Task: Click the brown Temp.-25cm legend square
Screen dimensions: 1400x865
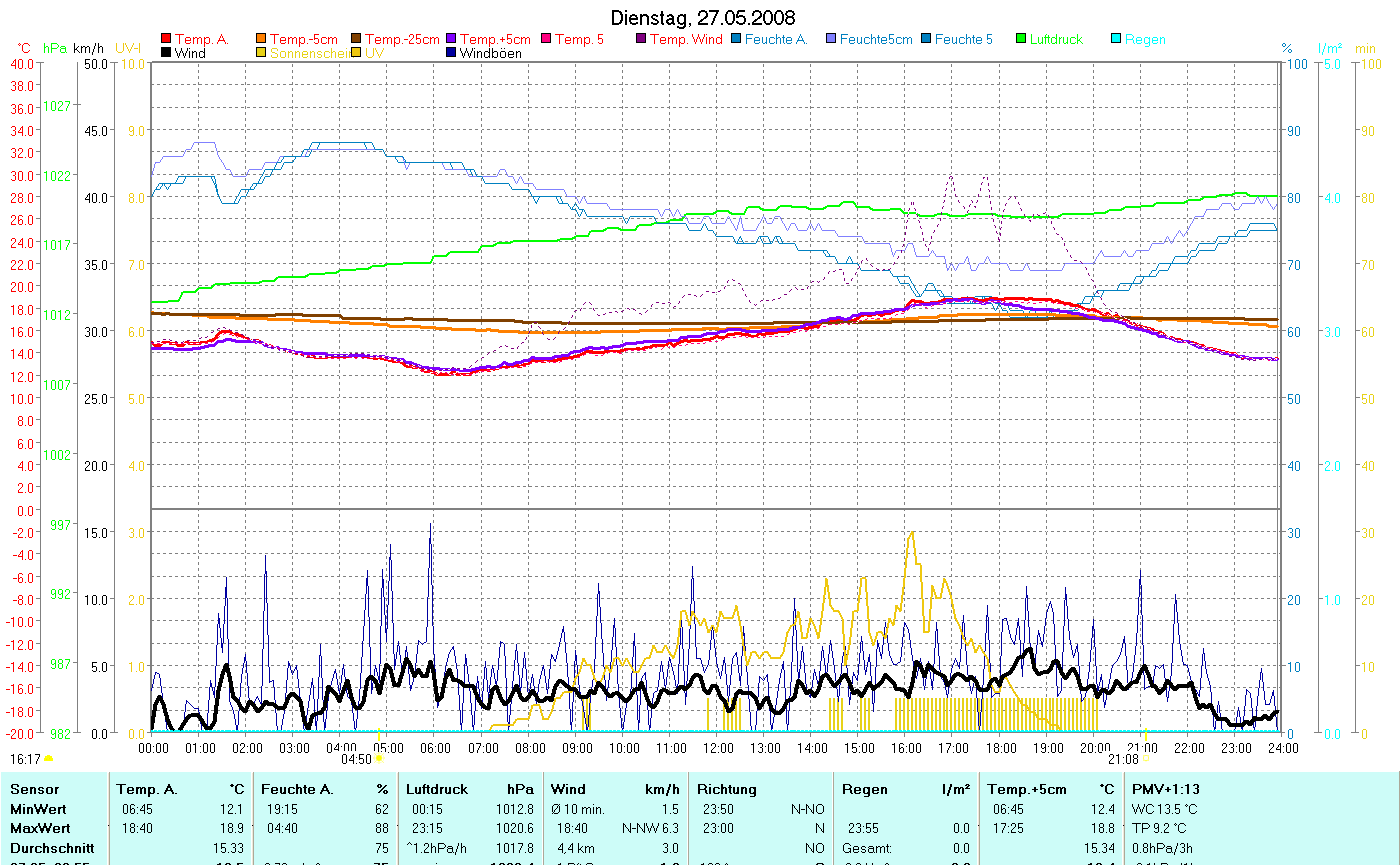Action: click(x=357, y=39)
